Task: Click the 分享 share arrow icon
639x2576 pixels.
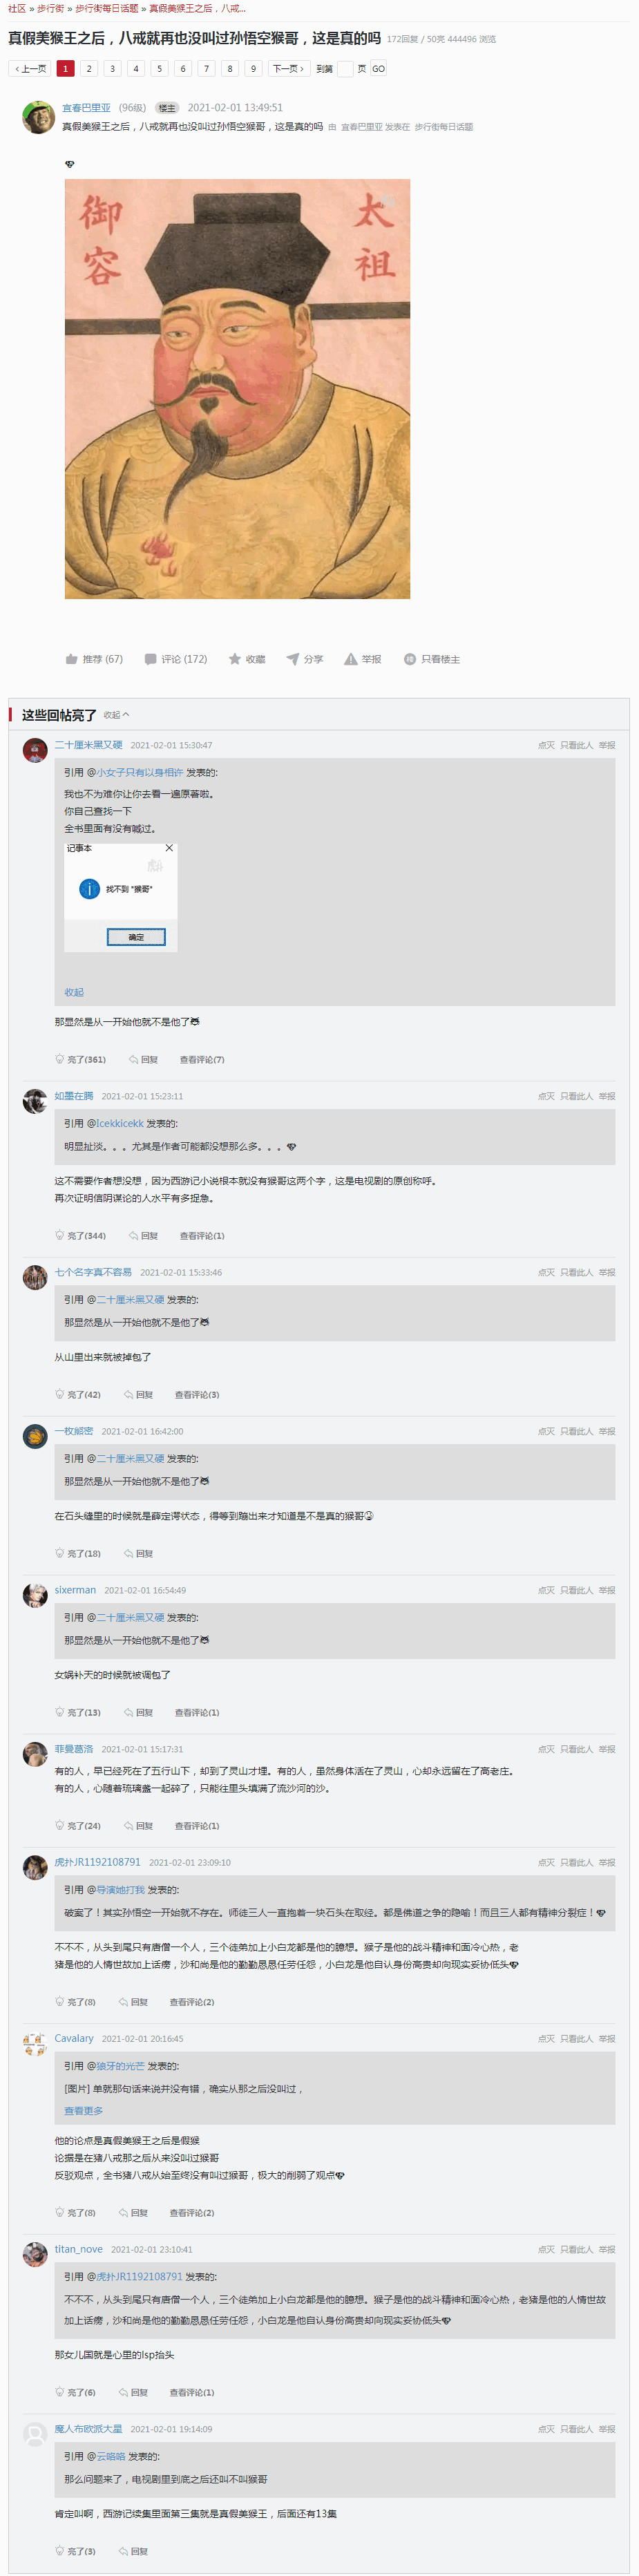Action: pos(293,659)
